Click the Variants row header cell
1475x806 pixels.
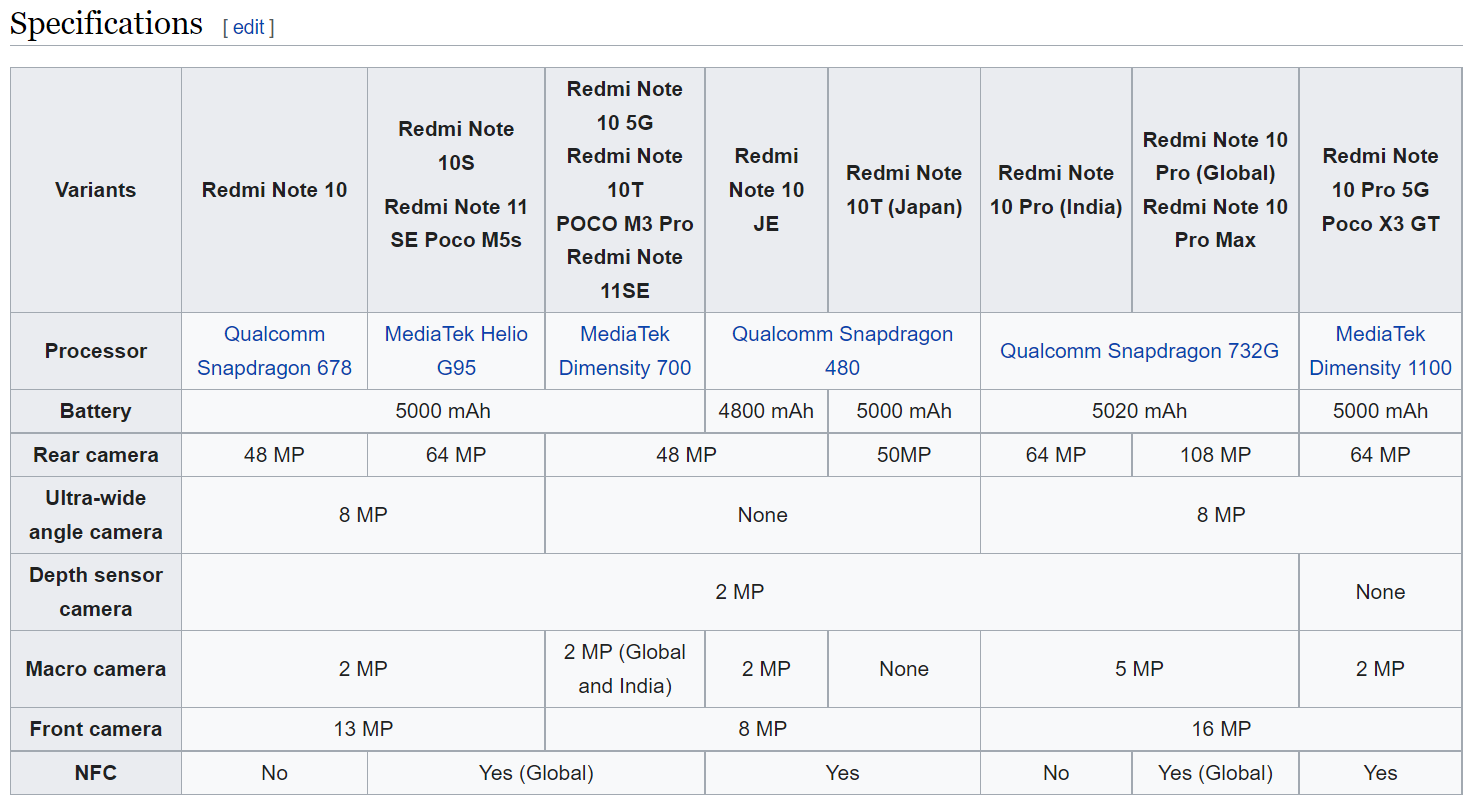(95, 189)
